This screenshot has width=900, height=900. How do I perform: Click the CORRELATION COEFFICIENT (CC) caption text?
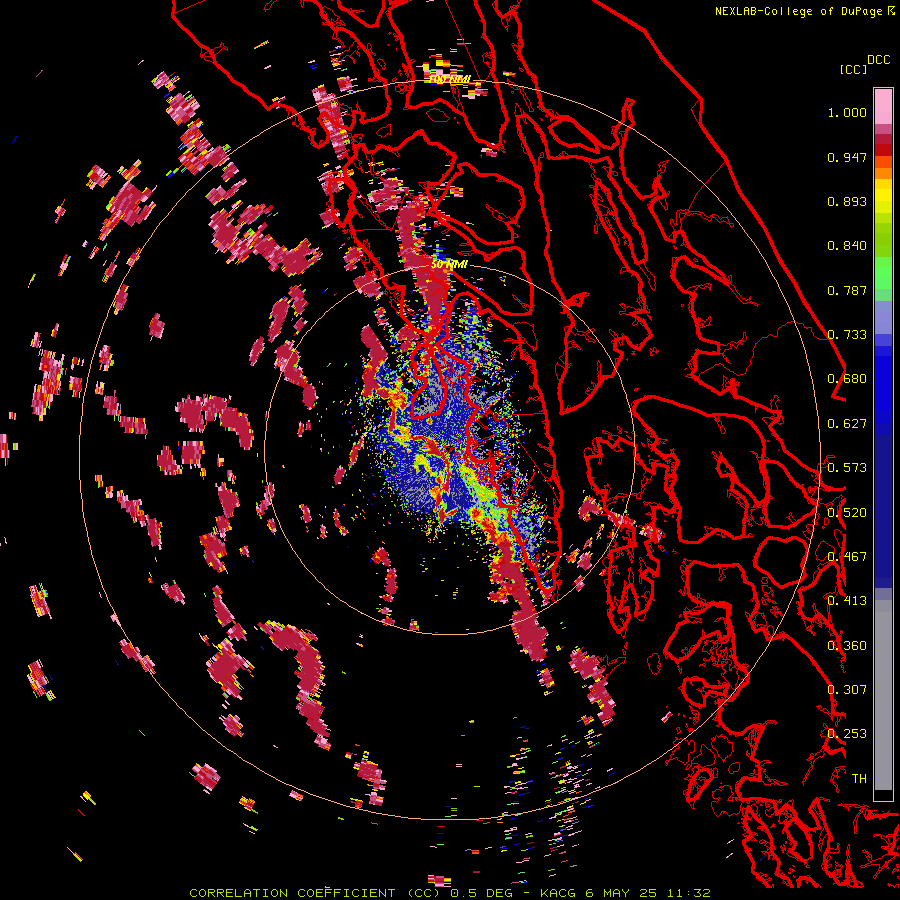click(315, 893)
